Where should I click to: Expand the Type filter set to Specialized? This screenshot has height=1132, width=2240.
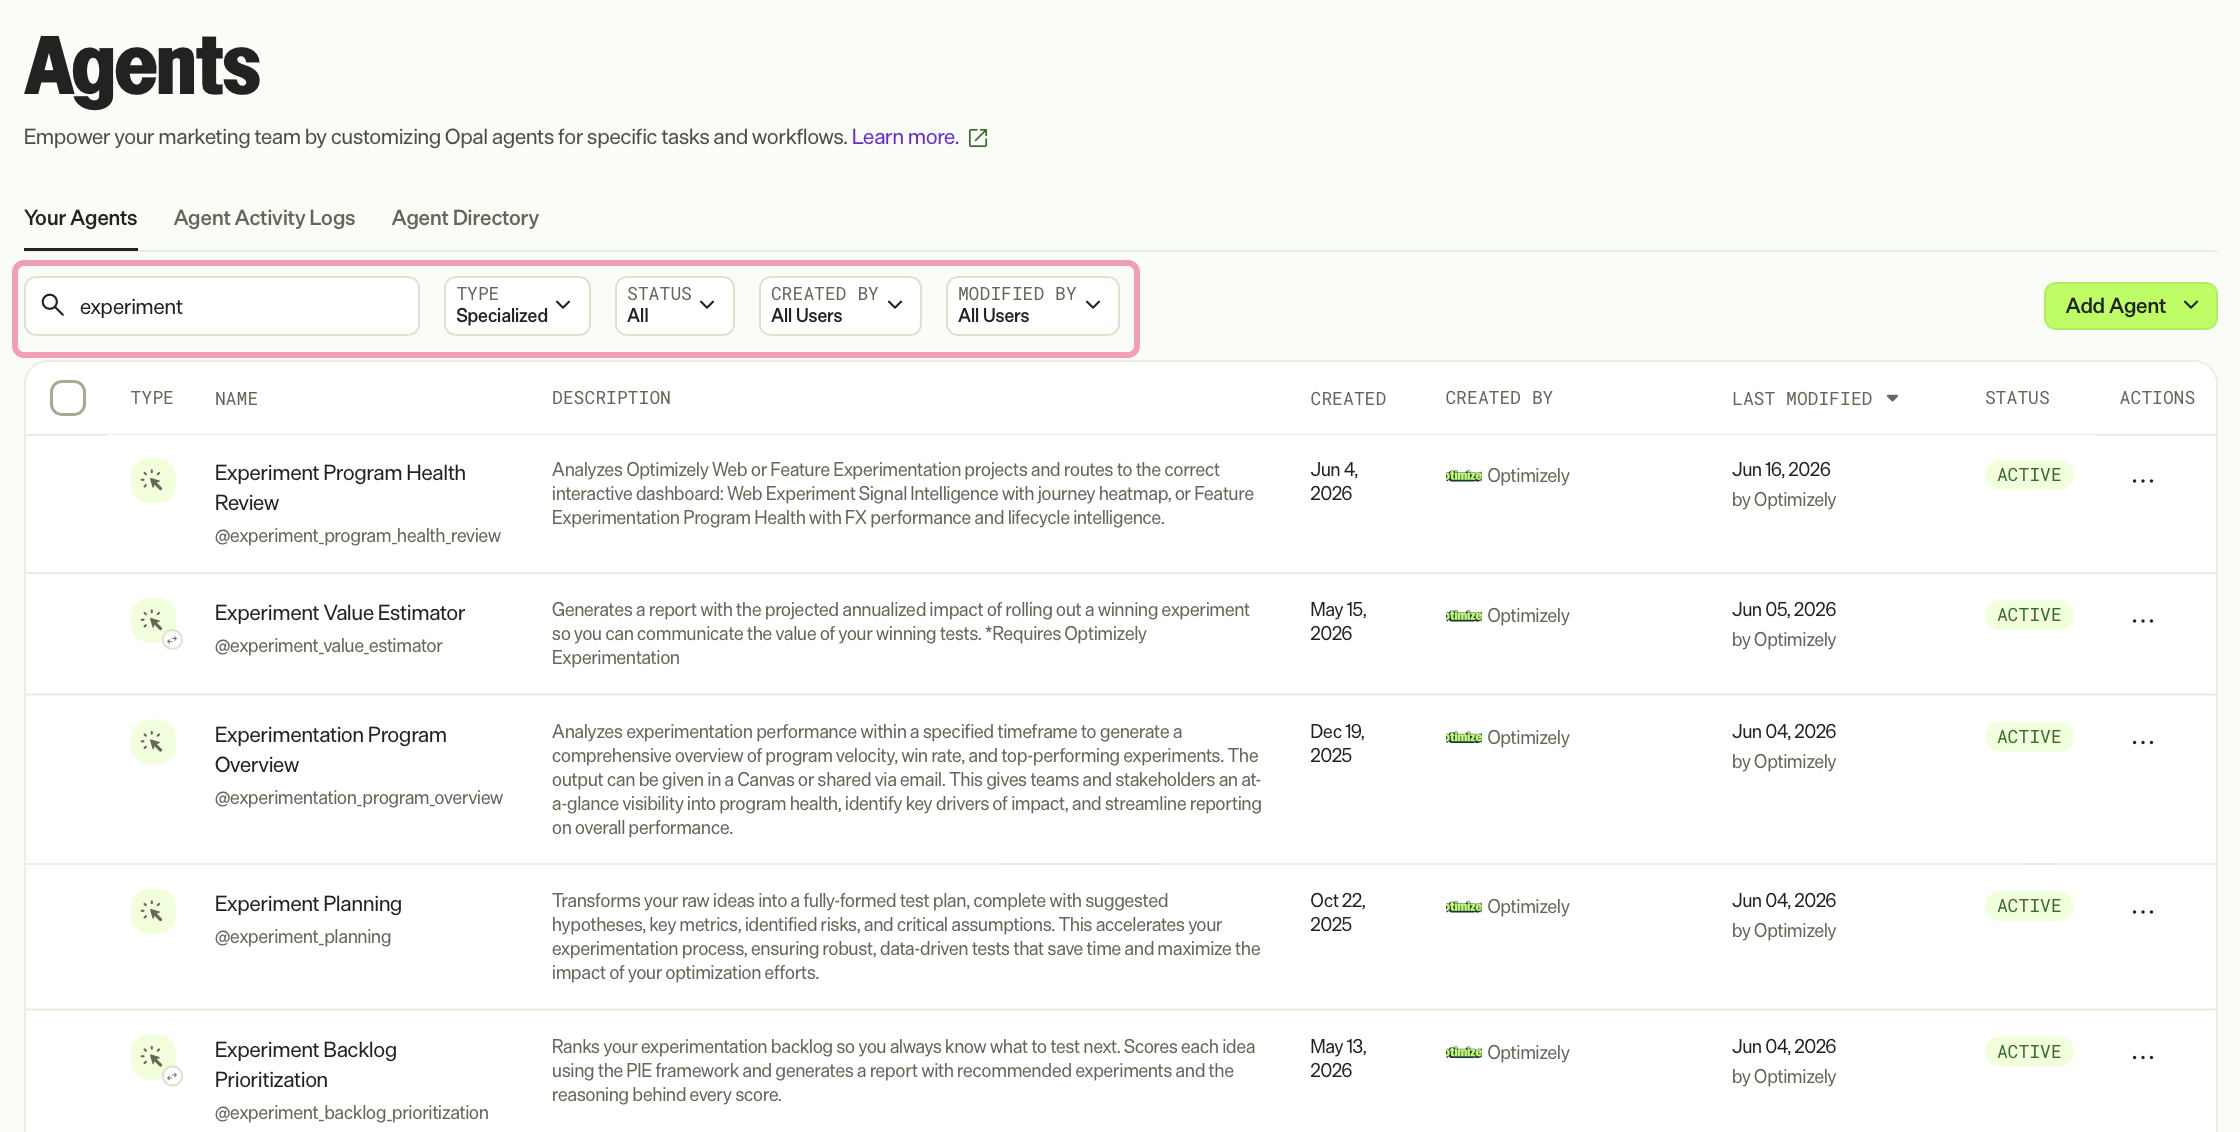[517, 306]
